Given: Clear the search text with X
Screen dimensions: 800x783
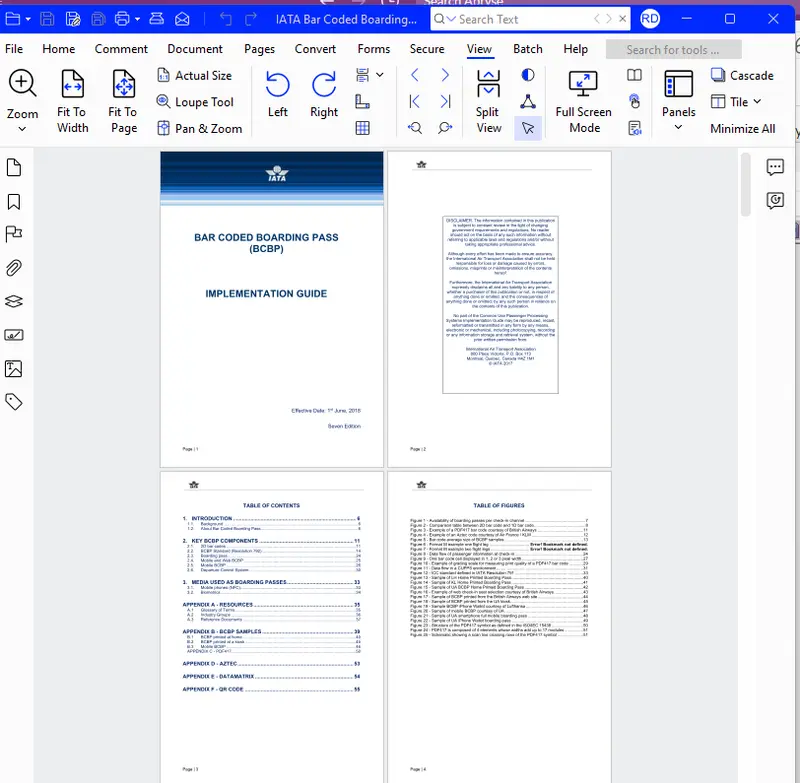Looking at the screenshot, I should click(622, 19).
